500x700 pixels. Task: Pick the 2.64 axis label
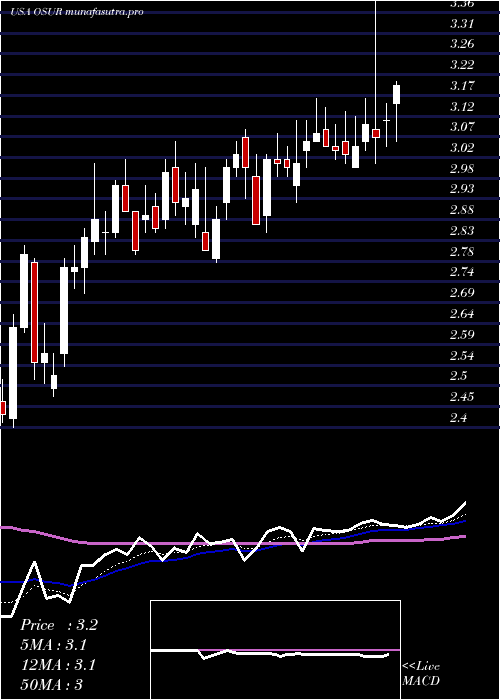pyautogui.click(x=462, y=314)
